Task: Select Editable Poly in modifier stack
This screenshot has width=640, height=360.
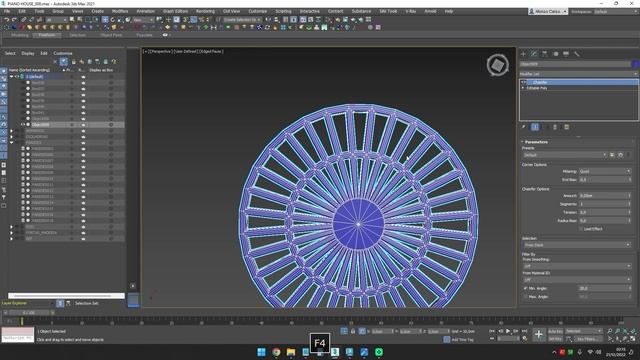Action: coord(537,88)
